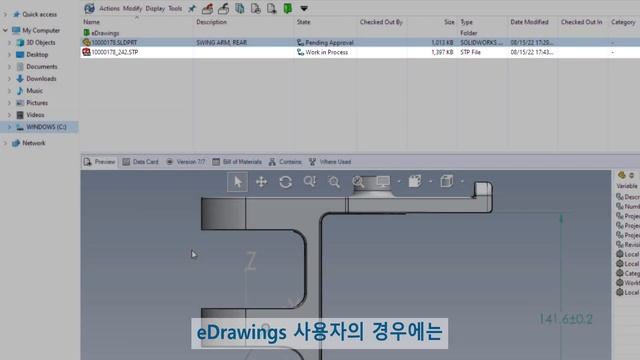Select Music in the sidebar
The height and width of the screenshot is (360, 640).
coord(29,91)
